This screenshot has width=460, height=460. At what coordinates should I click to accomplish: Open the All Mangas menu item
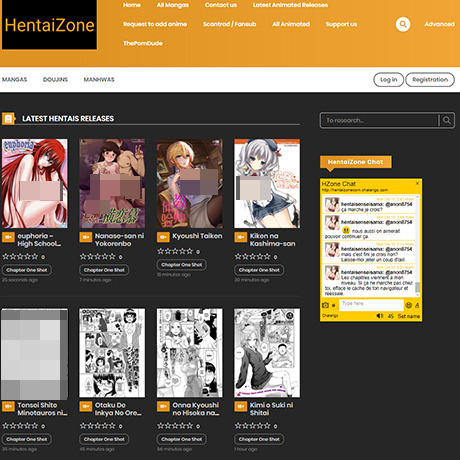pyautogui.click(x=173, y=5)
